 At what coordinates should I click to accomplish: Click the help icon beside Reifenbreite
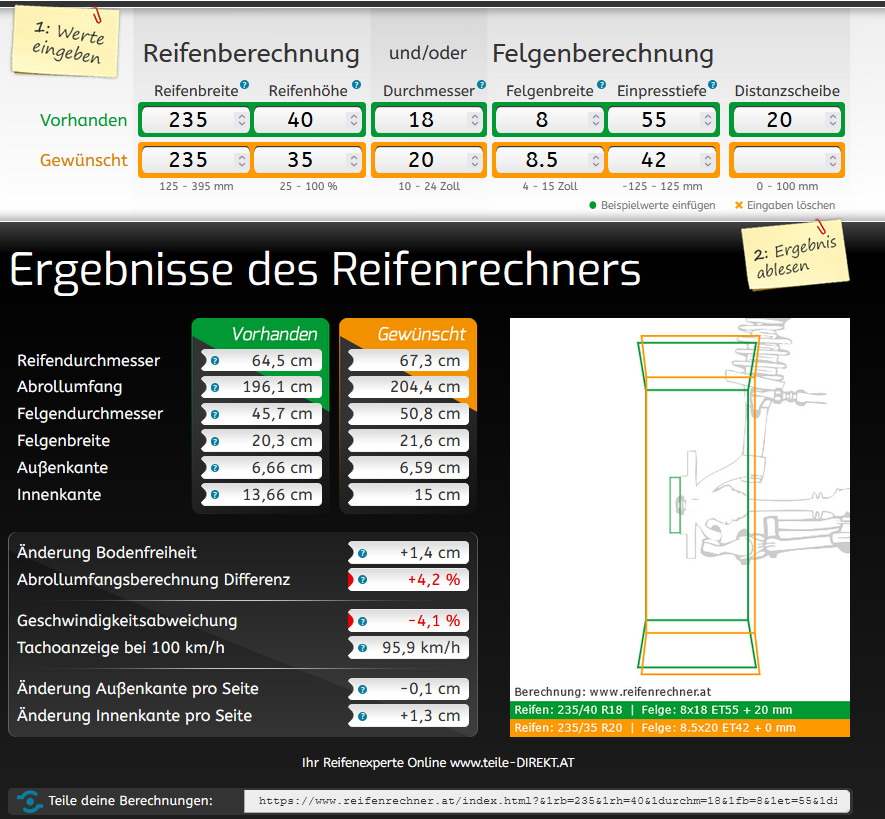pos(244,86)
